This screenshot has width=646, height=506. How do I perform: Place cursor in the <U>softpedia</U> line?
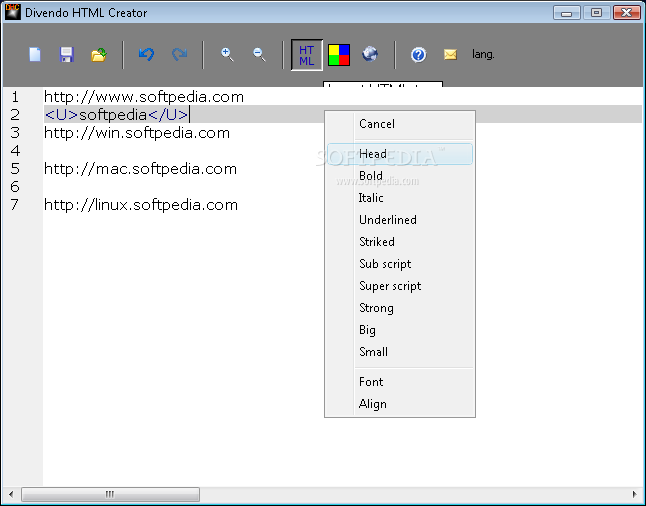(117, 115)
